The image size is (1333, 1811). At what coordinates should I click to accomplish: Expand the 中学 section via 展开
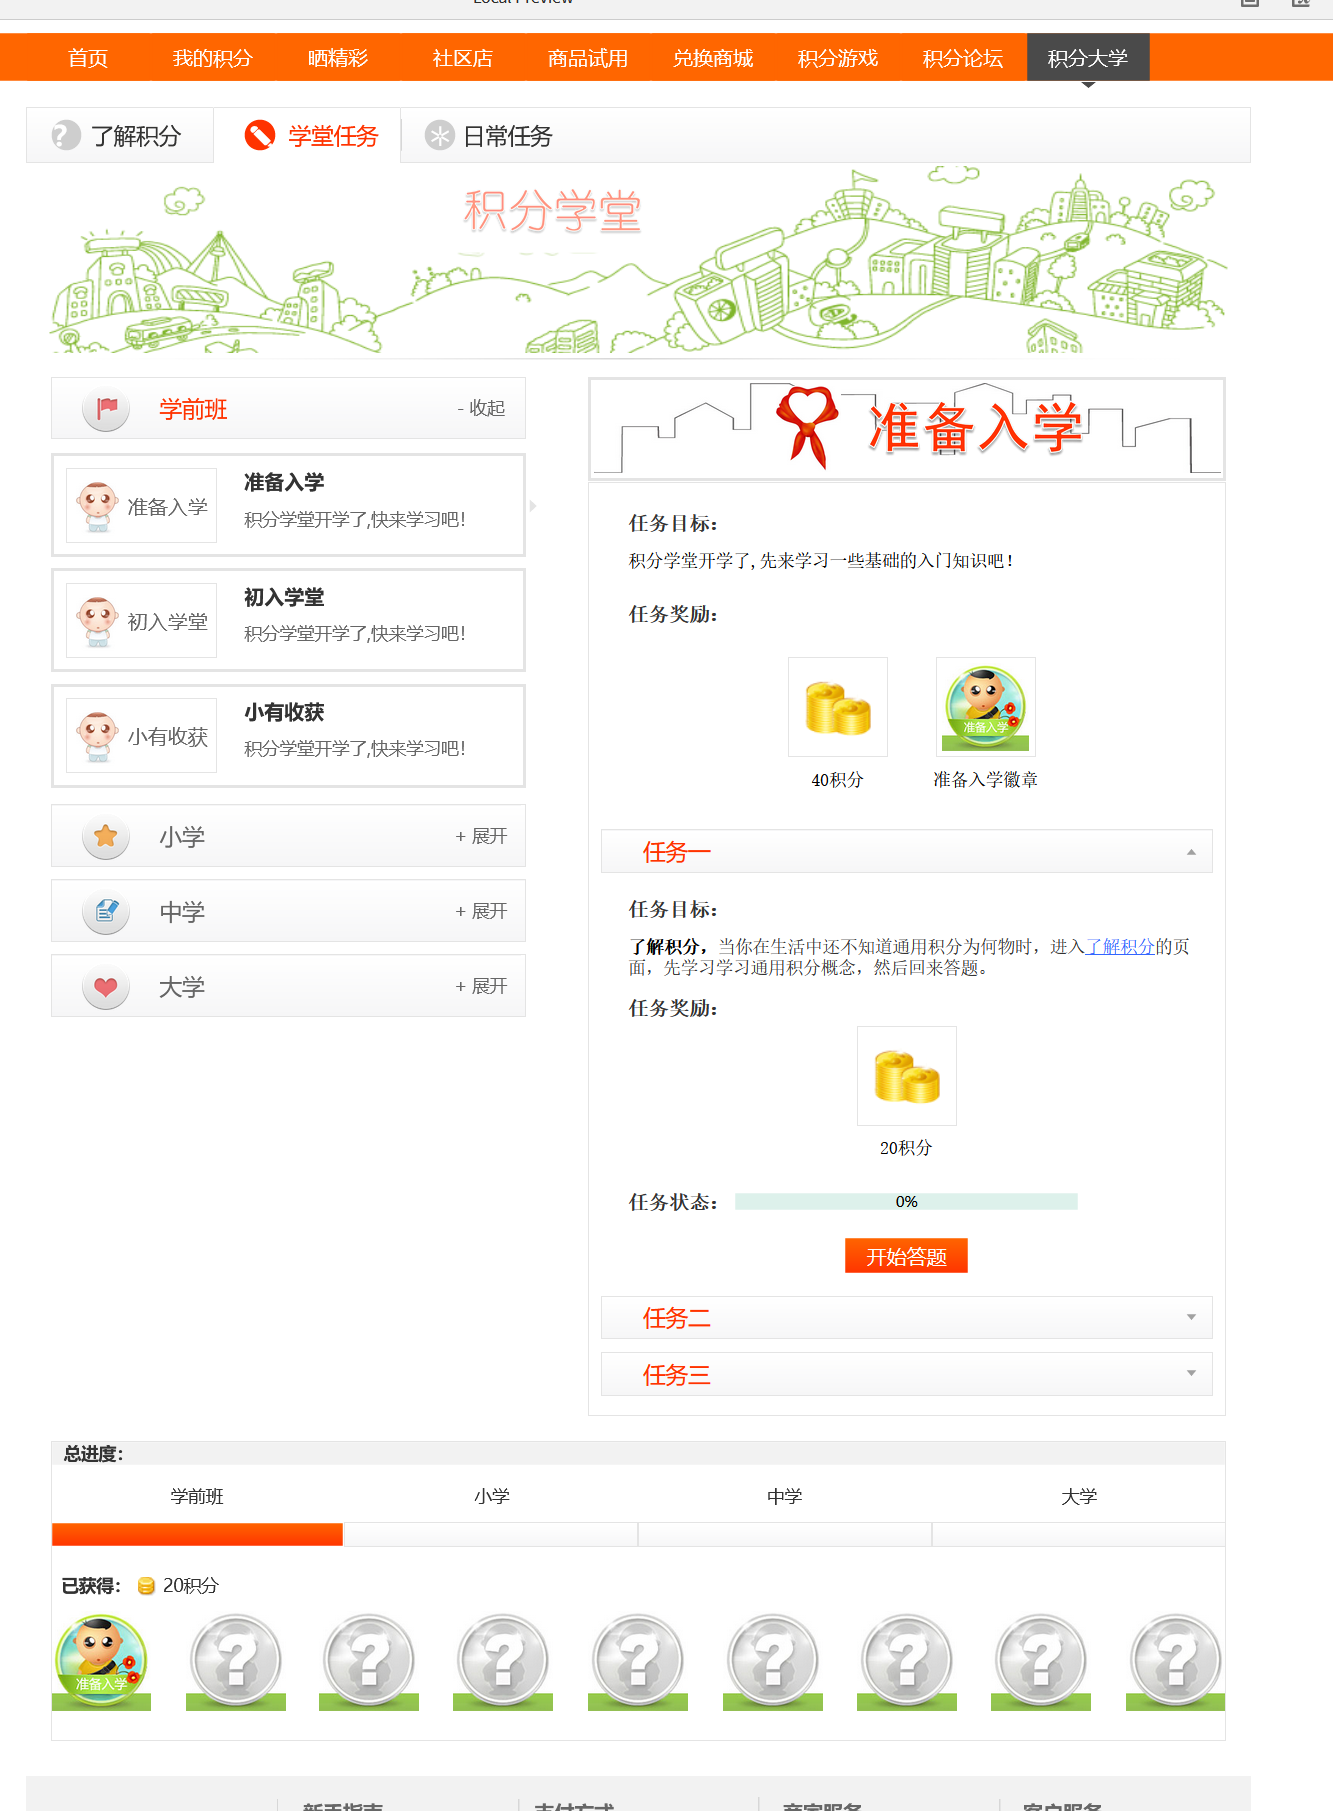481,911
